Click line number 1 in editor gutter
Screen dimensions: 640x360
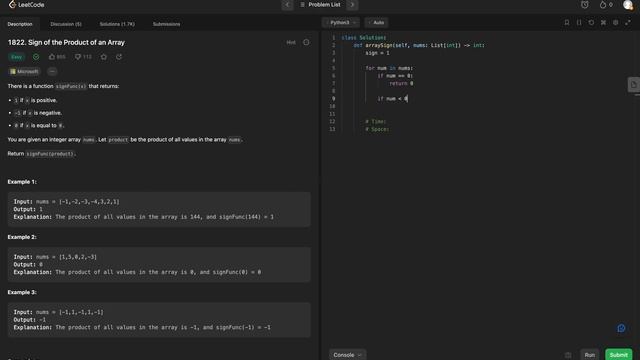(333, 38)
